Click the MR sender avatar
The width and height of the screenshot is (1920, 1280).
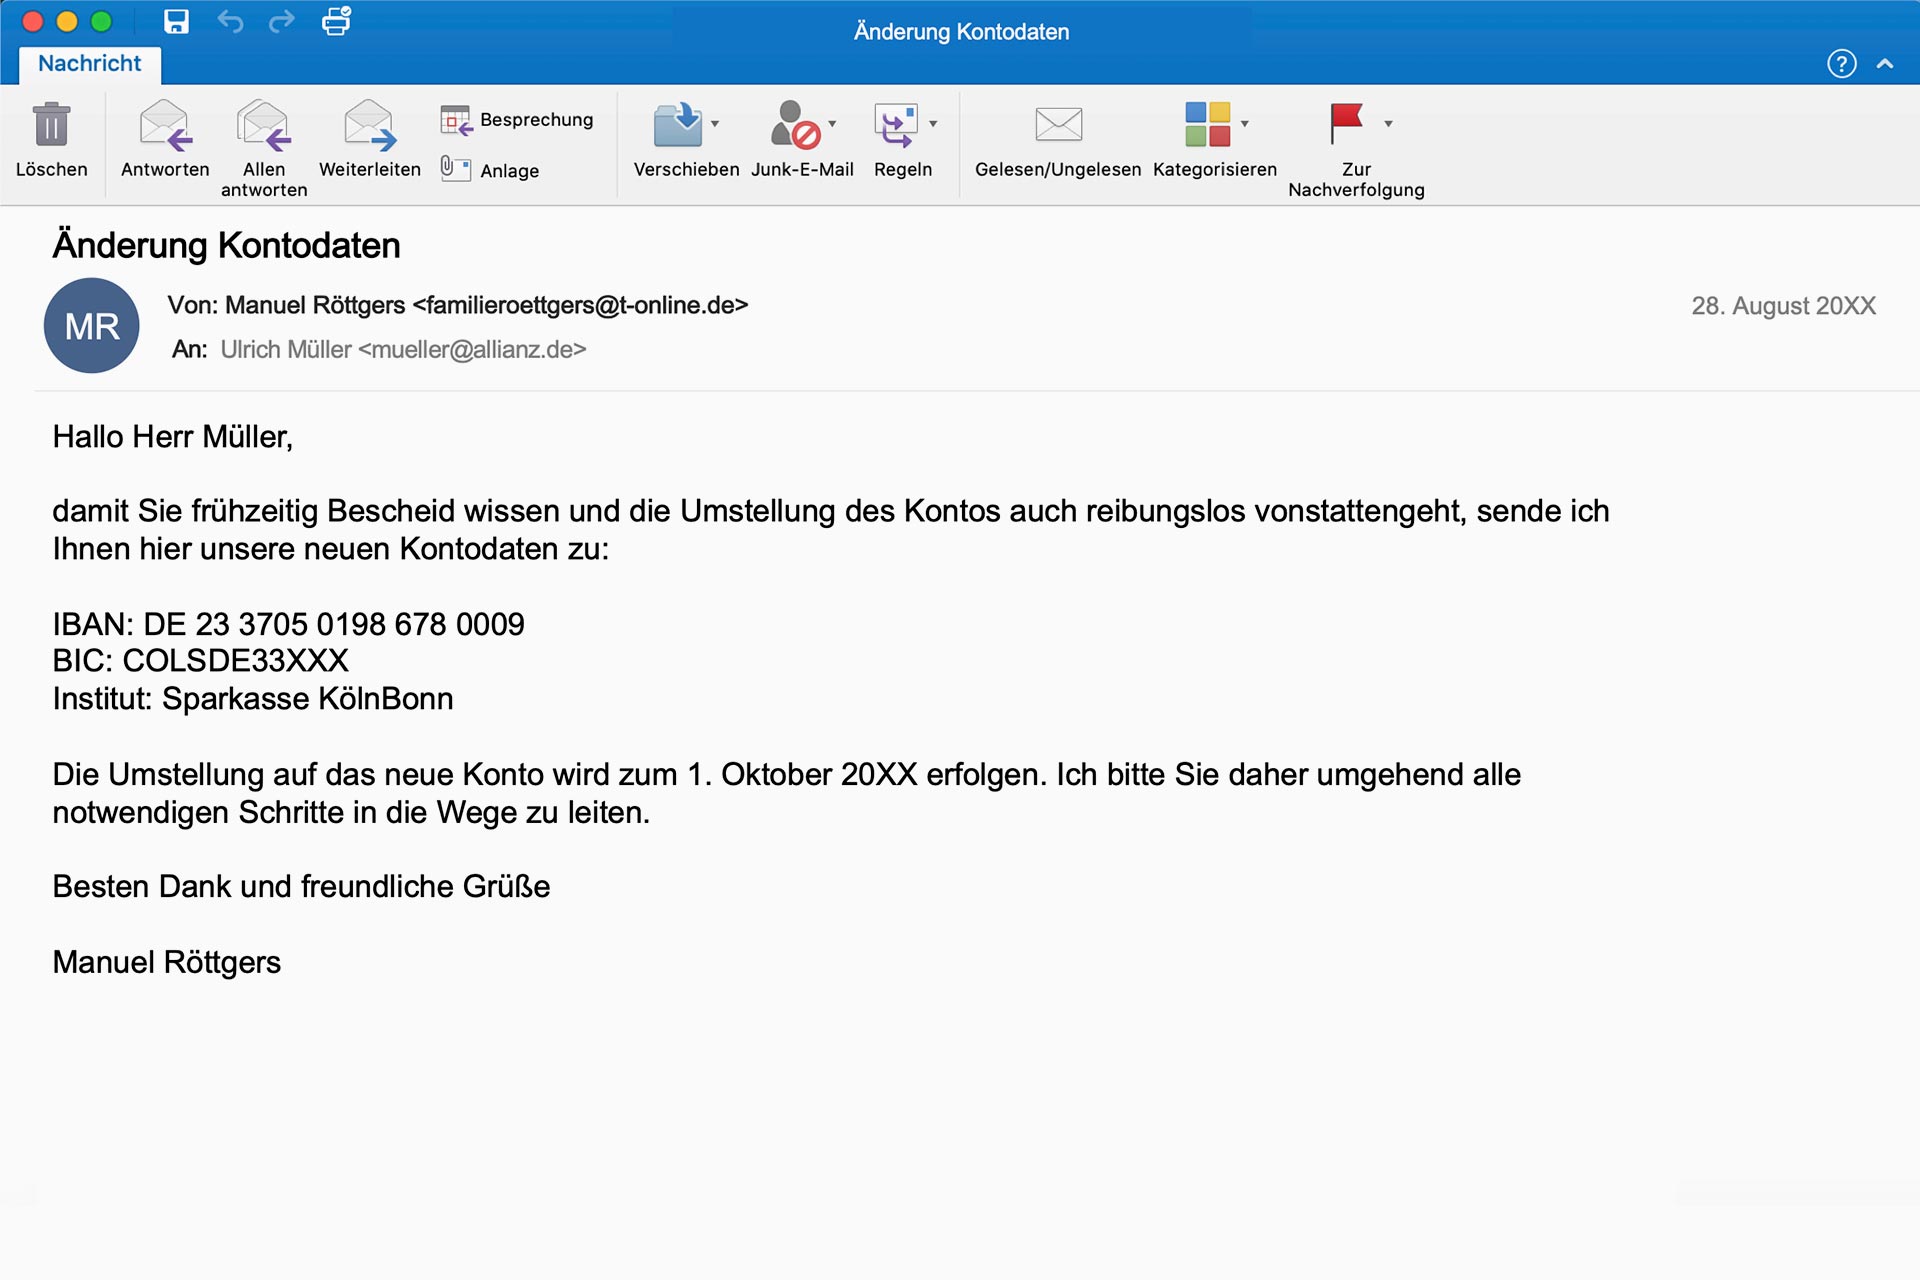pos(92,326)
